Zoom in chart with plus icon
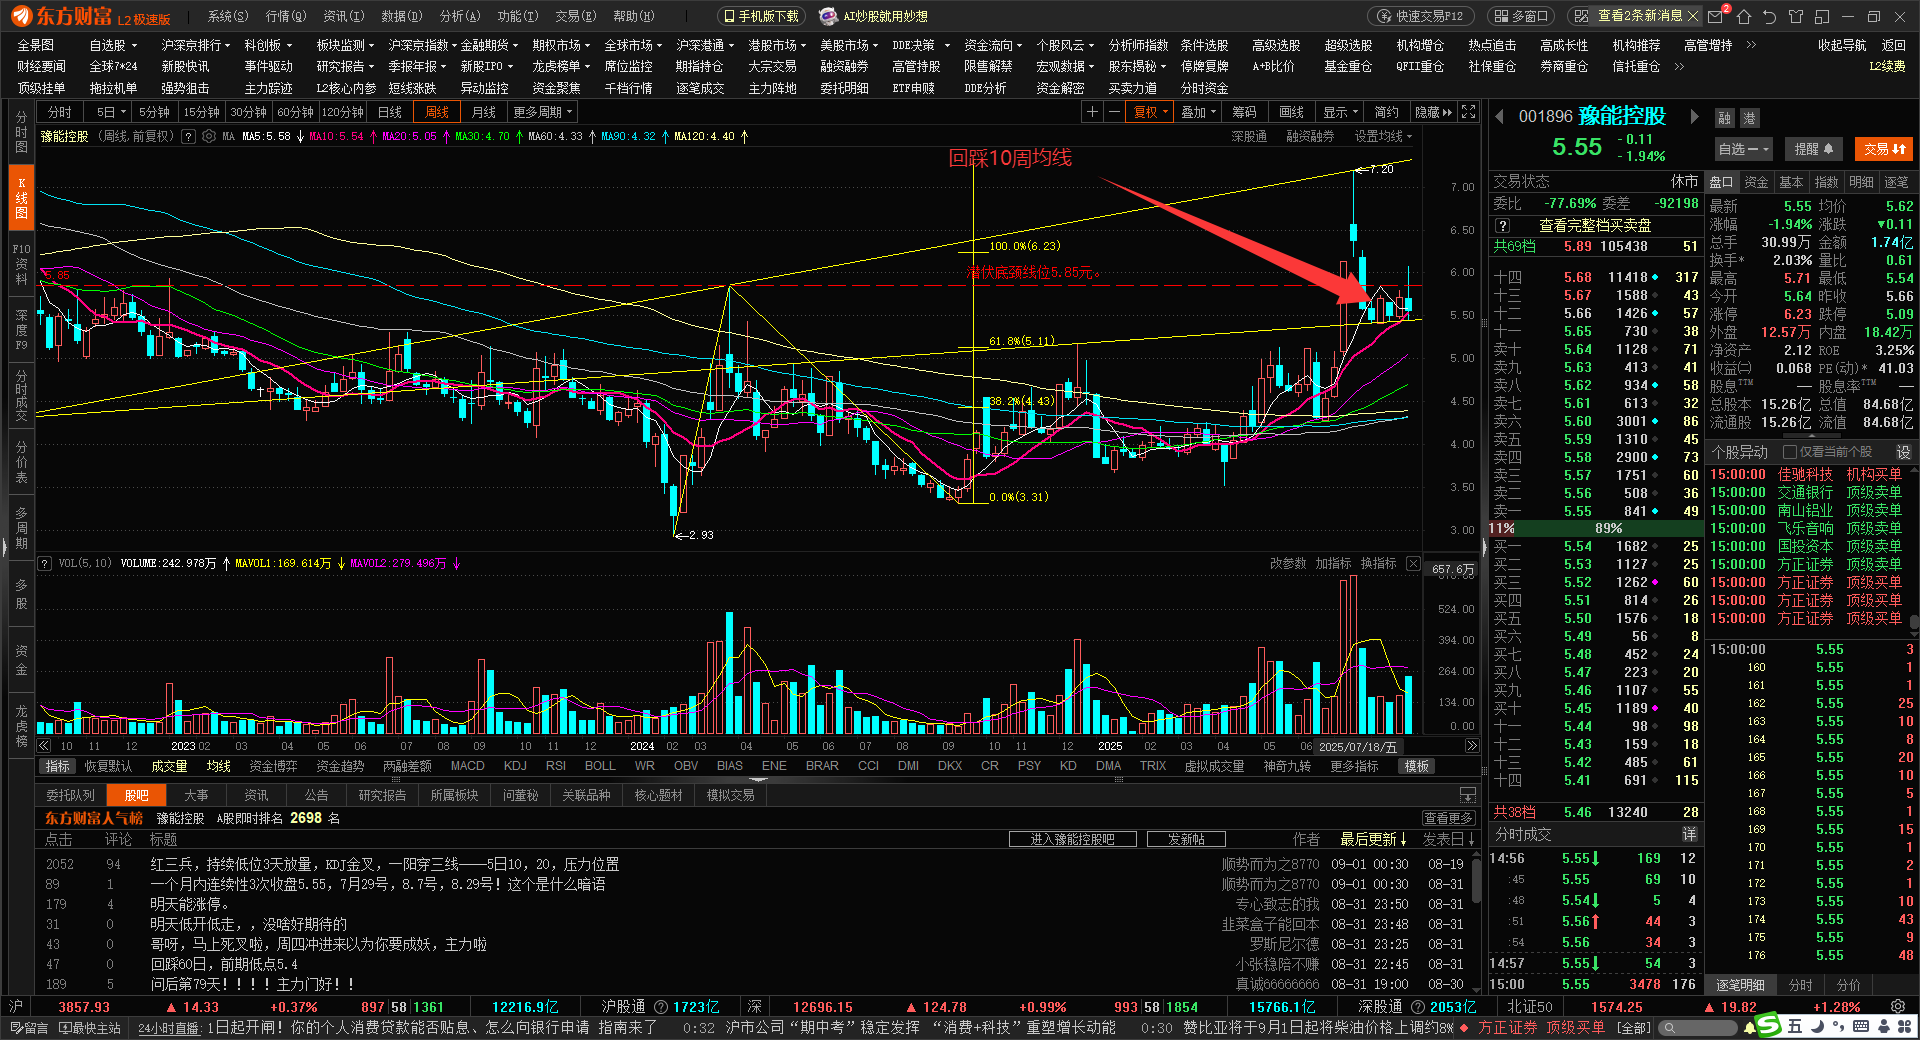The width and height of the screenshot is (1920, 1040). pyautogui.click(x=1092, y=112)
